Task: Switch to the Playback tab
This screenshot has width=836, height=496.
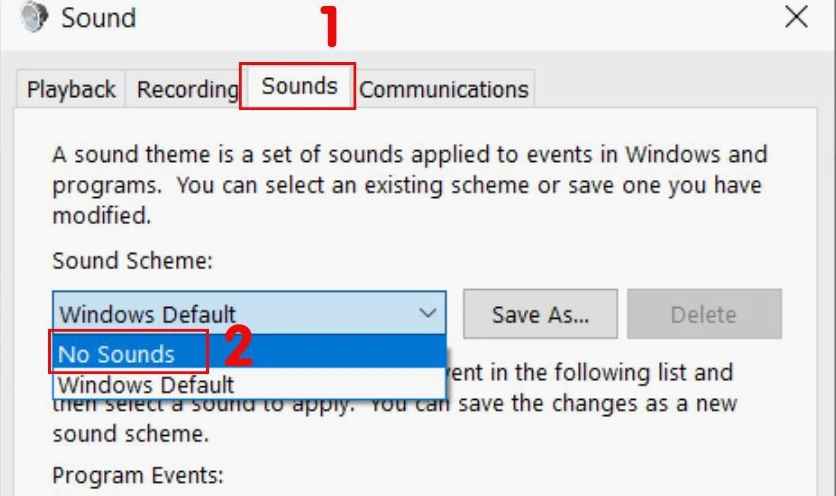Action: pos(71,89)
